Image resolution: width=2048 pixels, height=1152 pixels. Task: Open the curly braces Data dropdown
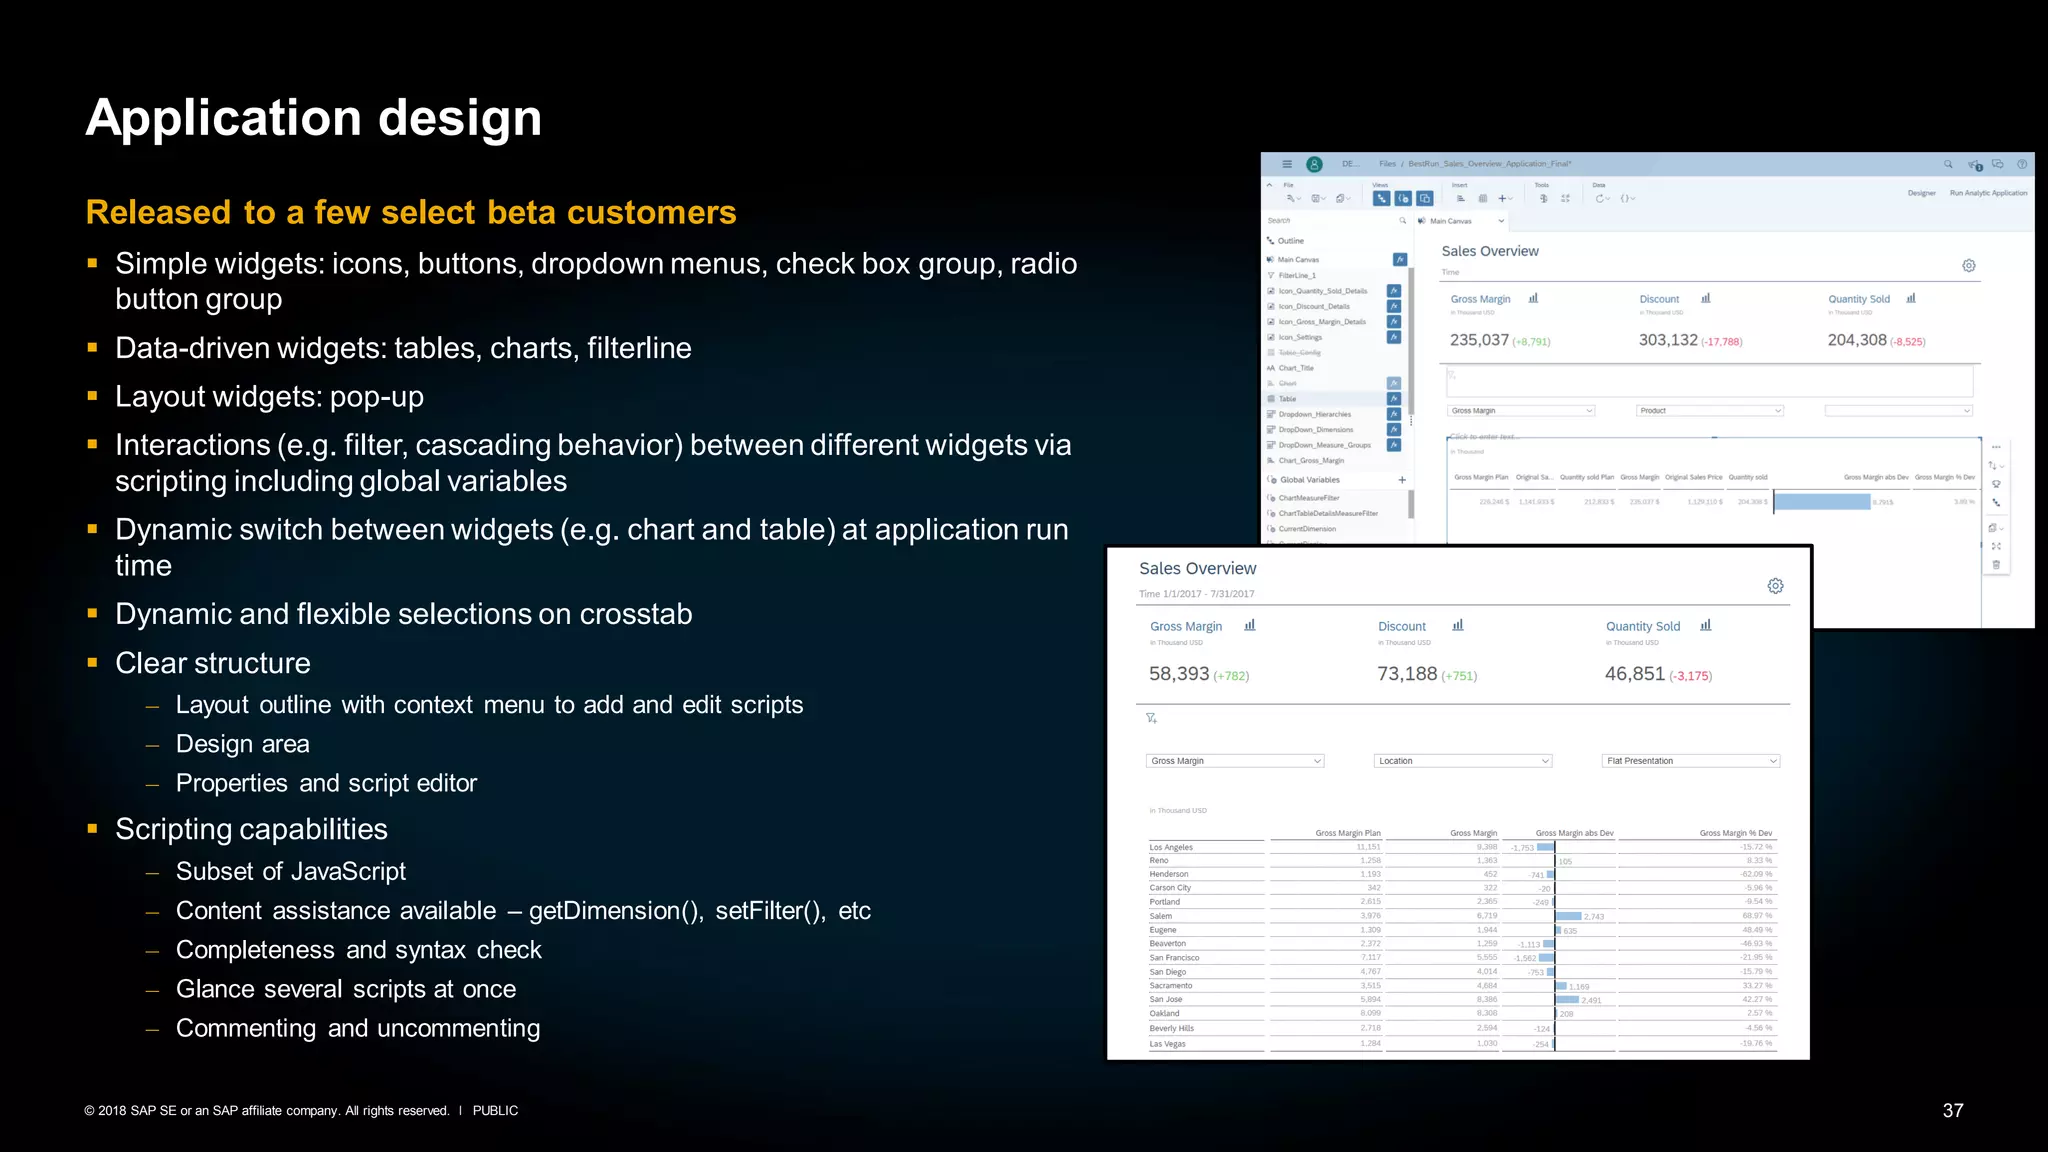[1628, 198]
